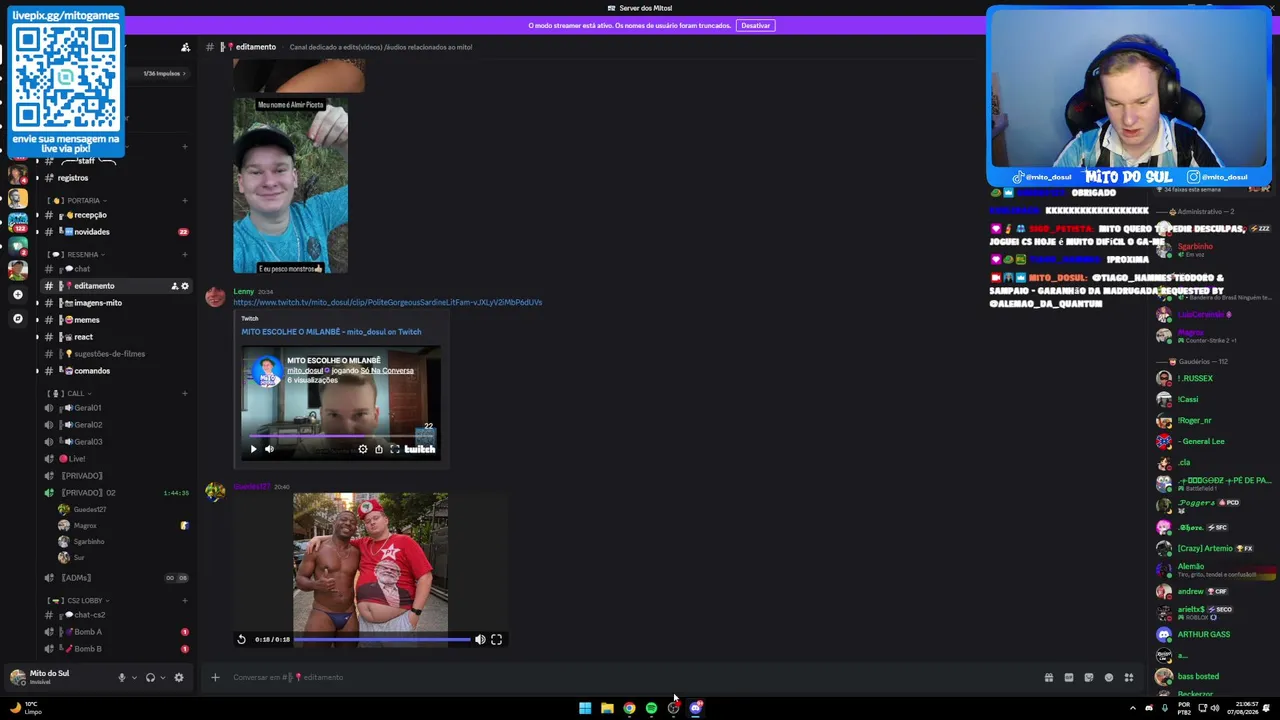This screenshot has height=720, width=1280.
Task: Toggle headphone deafen in the user panel
Action: coord(150,678)
